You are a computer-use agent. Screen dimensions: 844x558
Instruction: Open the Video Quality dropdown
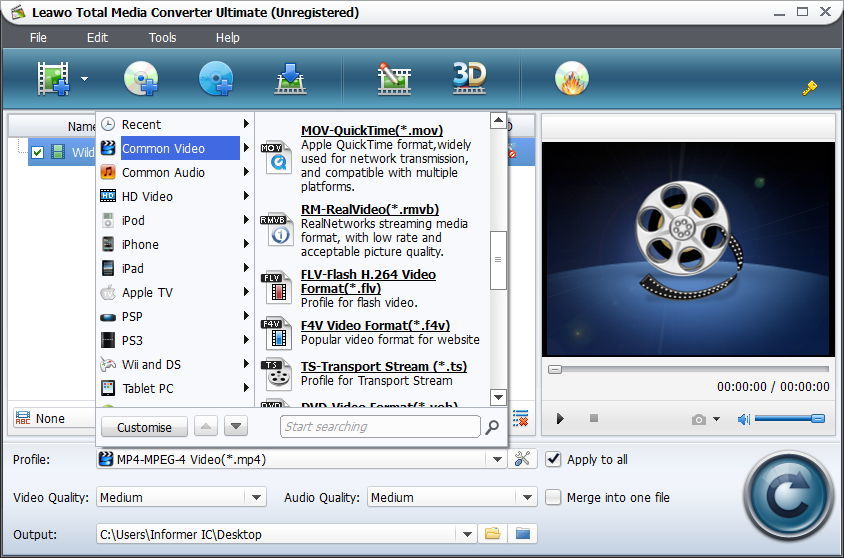click(x=181, y=497)
